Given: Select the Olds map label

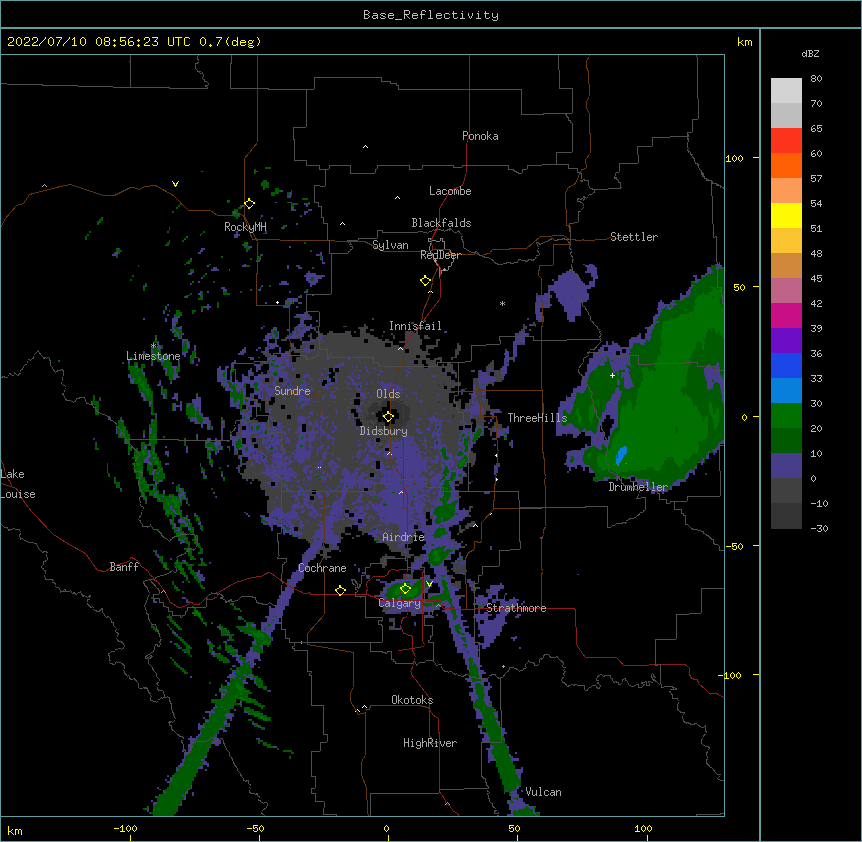Looking at the screenshot, I should point(388,394).
